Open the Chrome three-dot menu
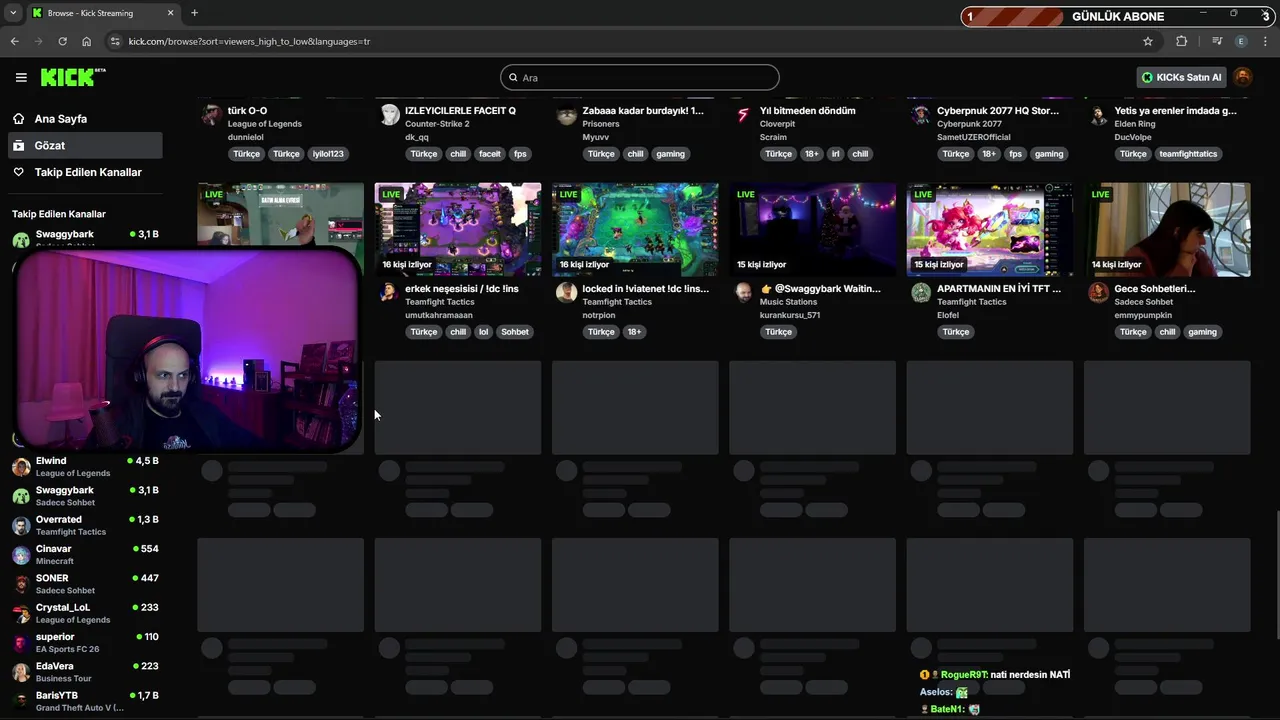Viewport: 1280px width, 720px height. tap(1266, 41)
